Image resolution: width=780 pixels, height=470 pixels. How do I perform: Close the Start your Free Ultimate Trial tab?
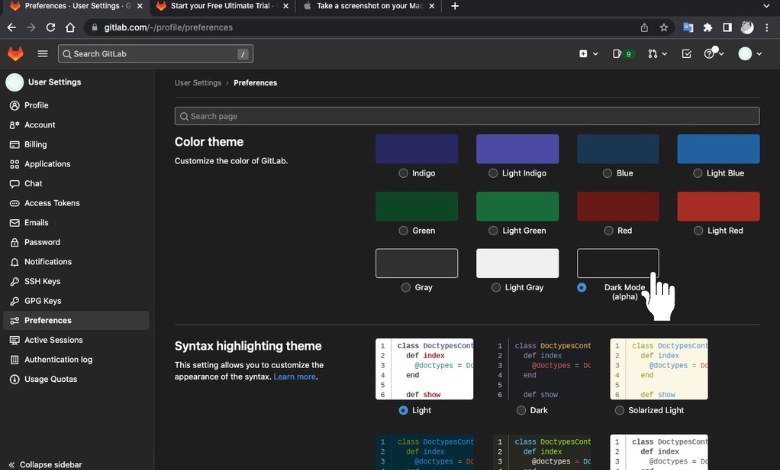coord(286,6)
